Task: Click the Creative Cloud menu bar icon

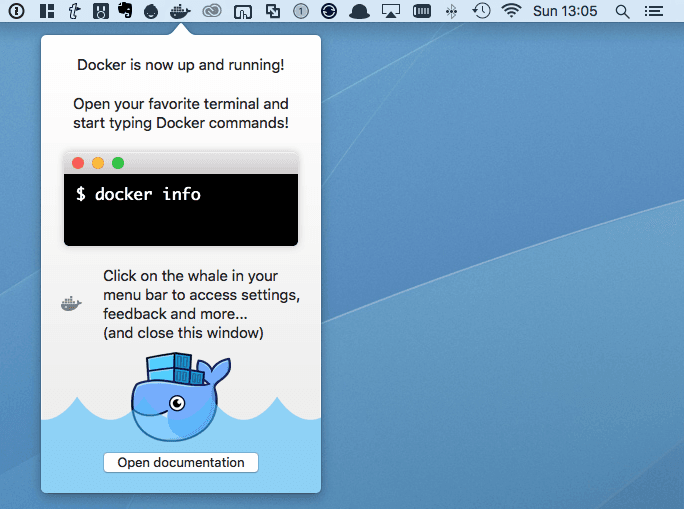Action: click(211, 11)
